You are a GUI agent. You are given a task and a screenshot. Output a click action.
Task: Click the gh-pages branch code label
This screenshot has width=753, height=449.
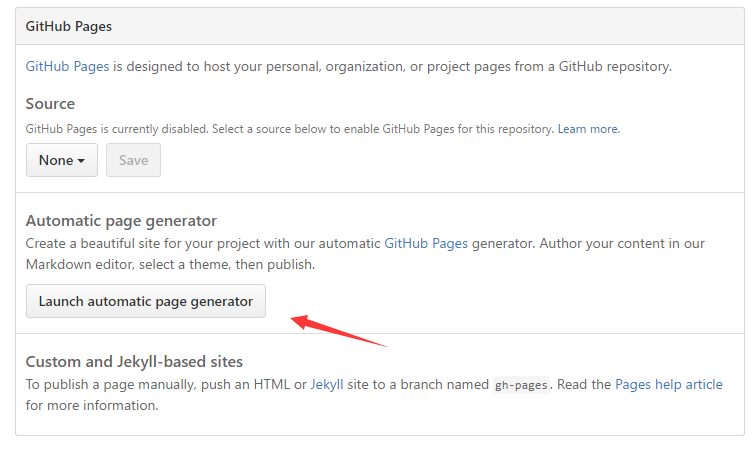tap(521, 385)
